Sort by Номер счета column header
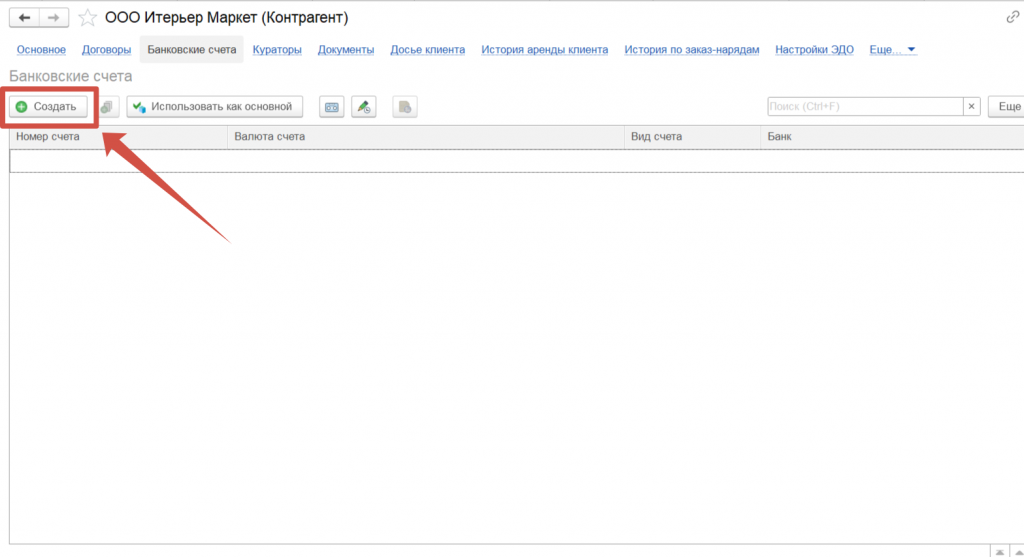Viewport: 1024px width, 557px height. (118, 137)
